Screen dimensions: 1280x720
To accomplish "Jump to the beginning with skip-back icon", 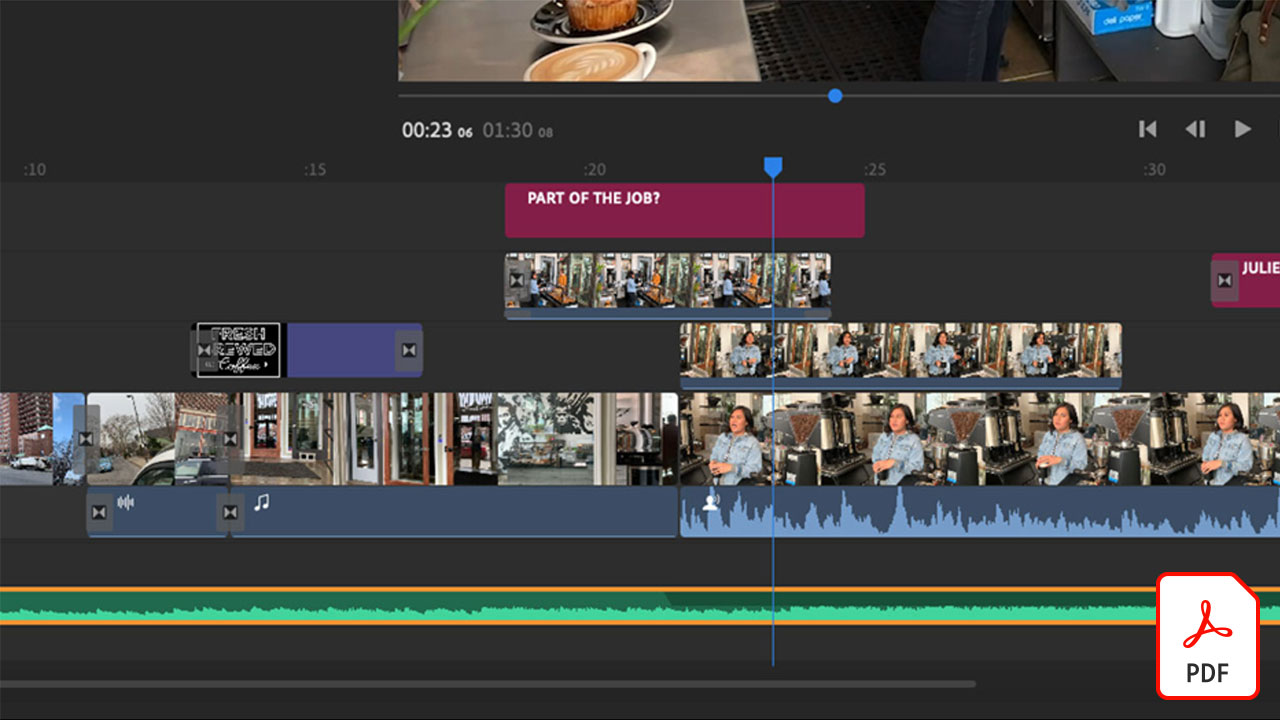I will [1147, 129].
